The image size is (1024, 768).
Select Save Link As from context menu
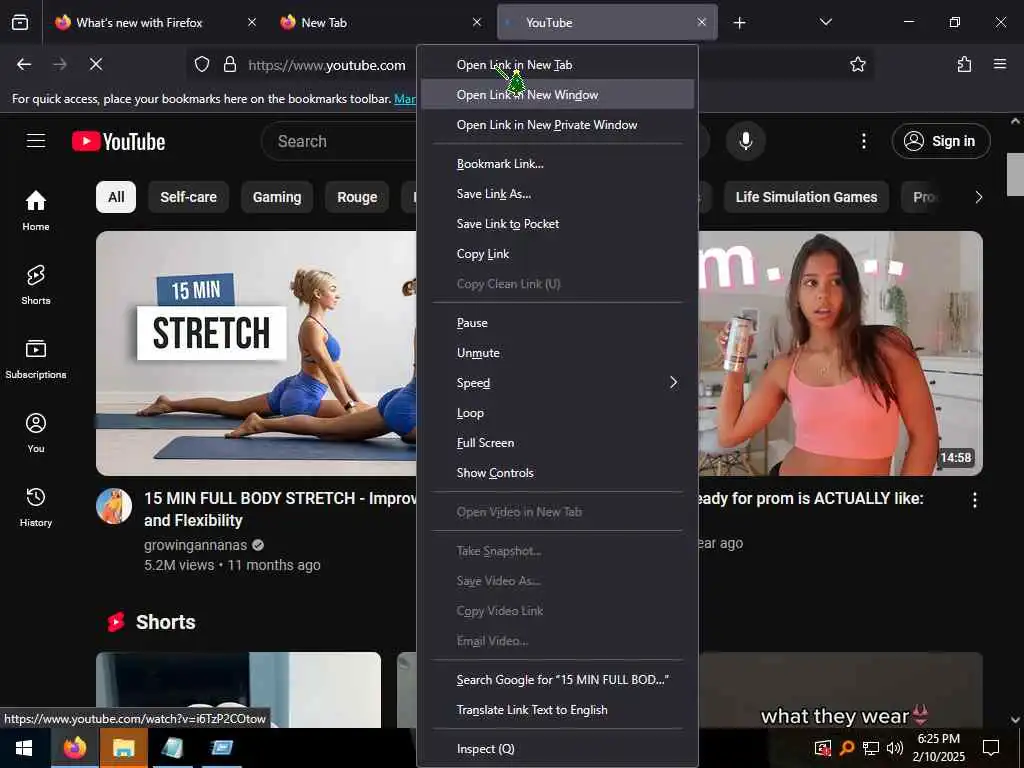pos(557,194)
